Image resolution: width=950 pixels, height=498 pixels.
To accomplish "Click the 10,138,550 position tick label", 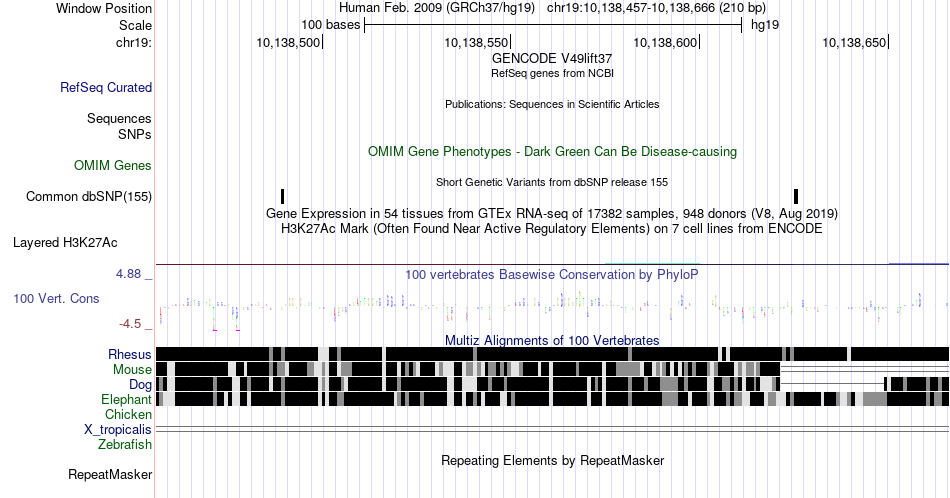I will [476, 42].
